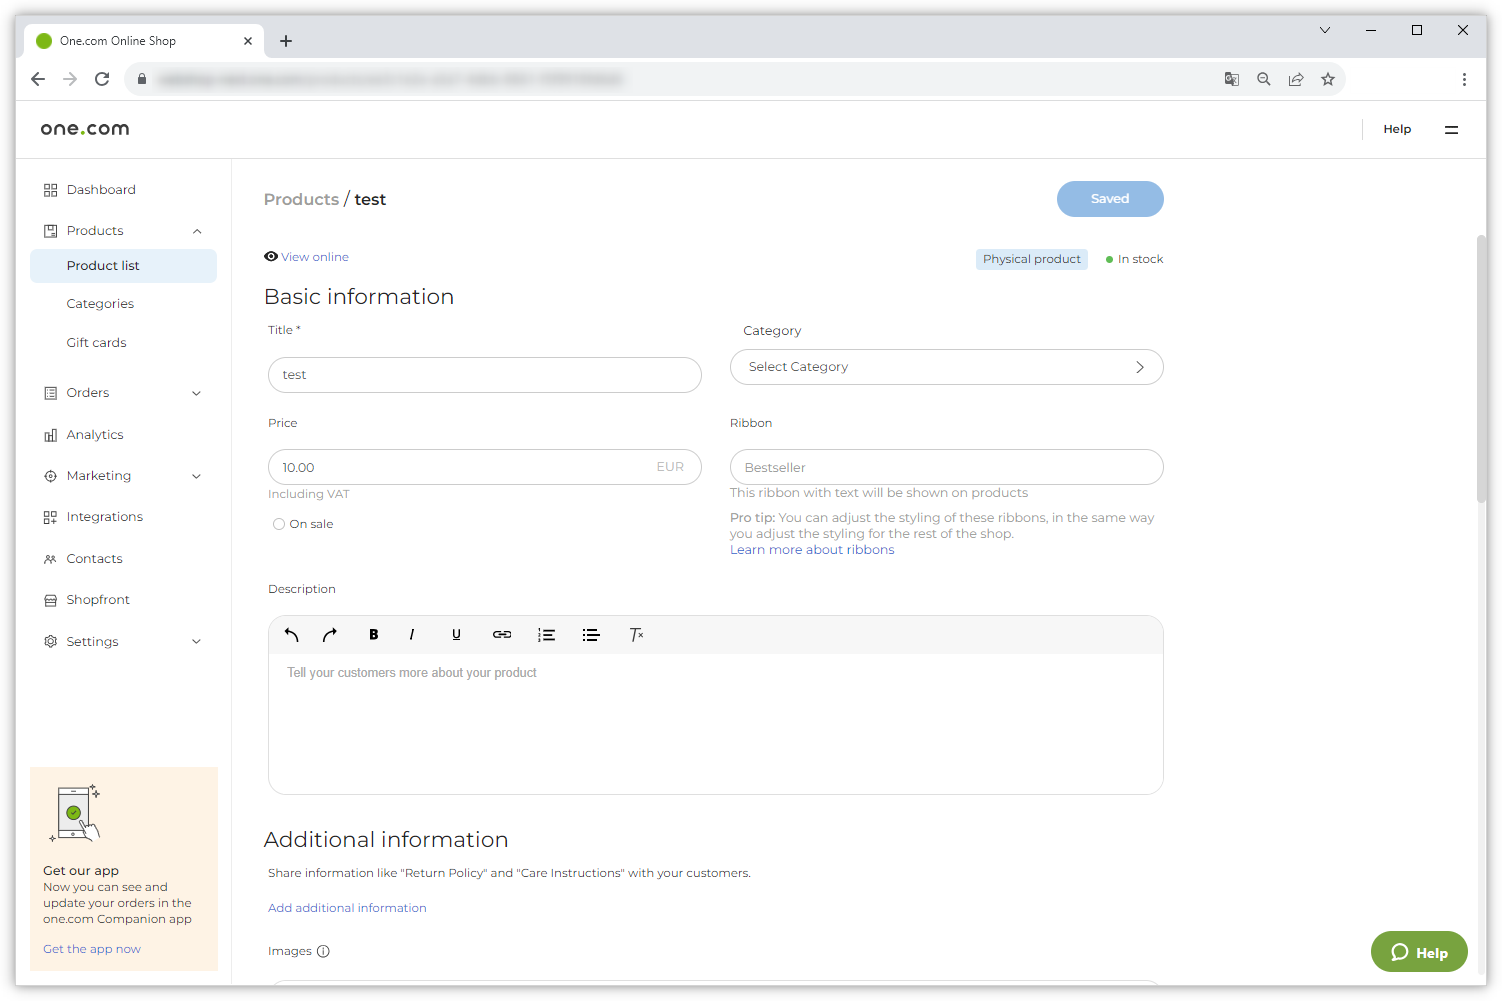Toggle italic formatting in description editor
Screen dimensions: 1502x1001
(412, 635)
